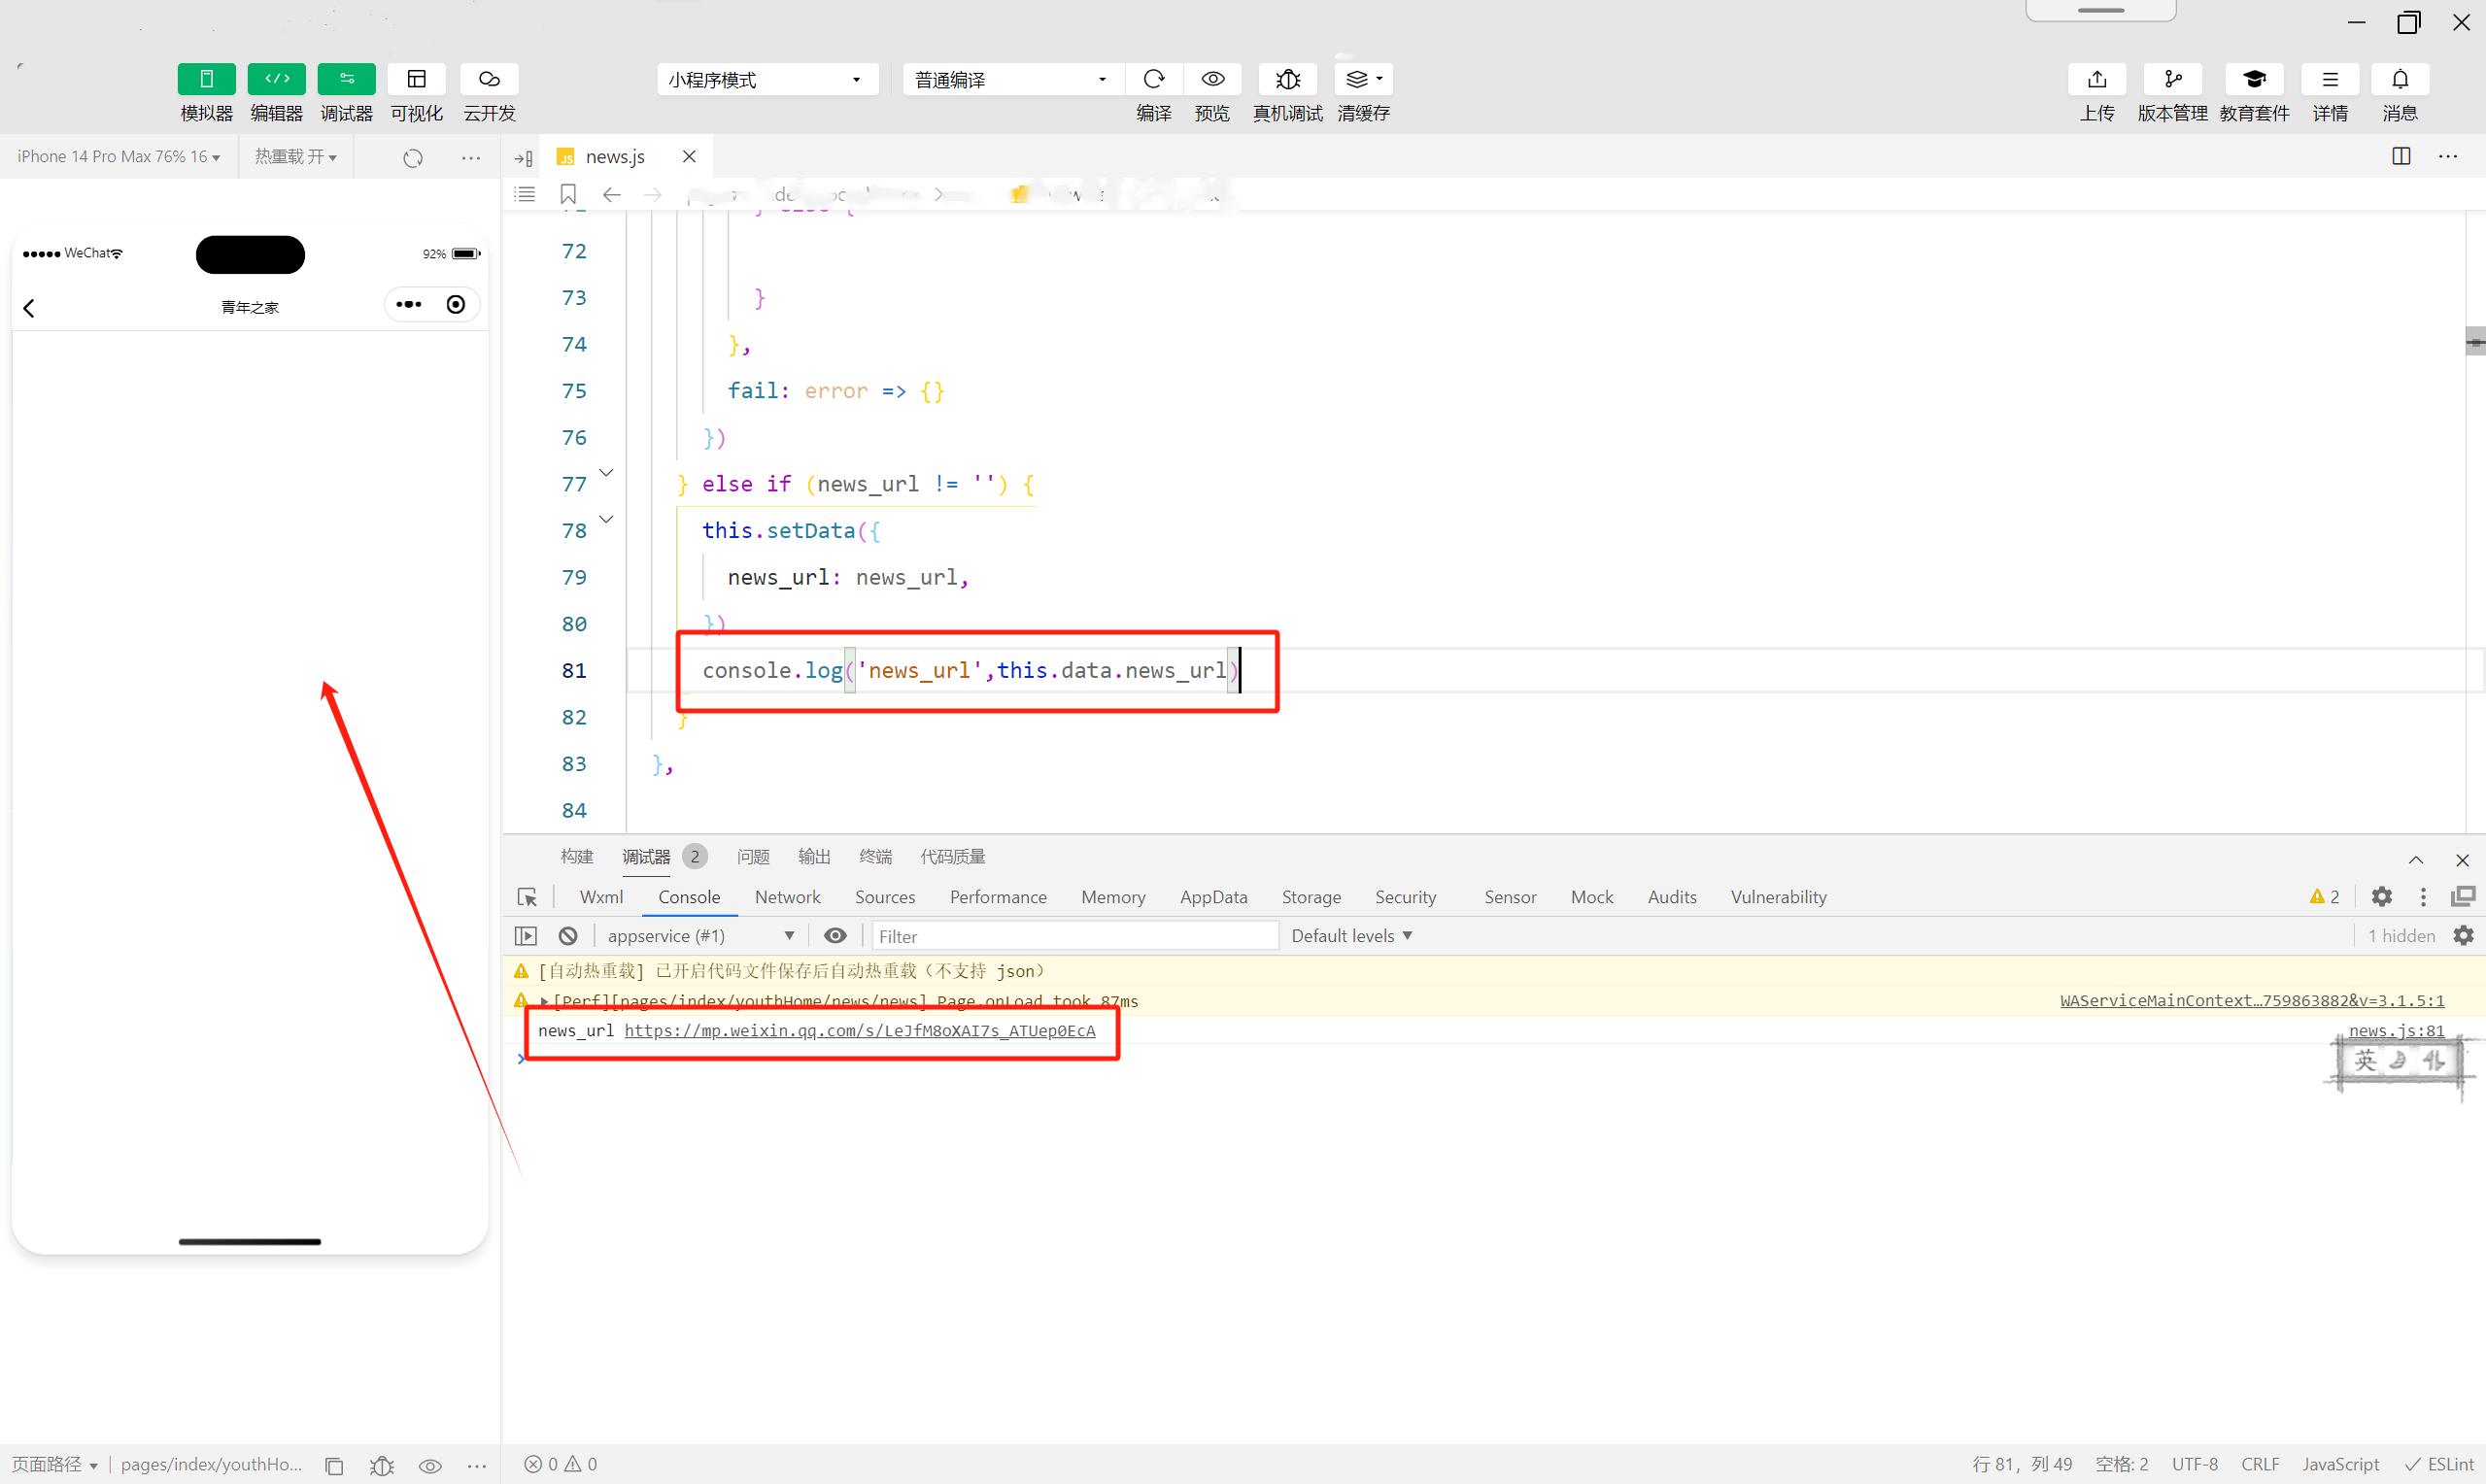
Task: Click the 真机调试 bug icon
Action: [1287, 79]
